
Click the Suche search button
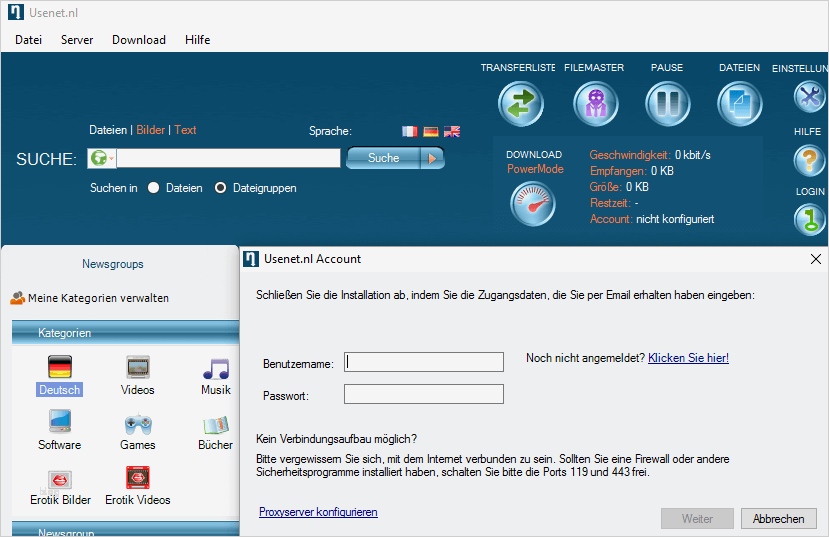[384, 158]
